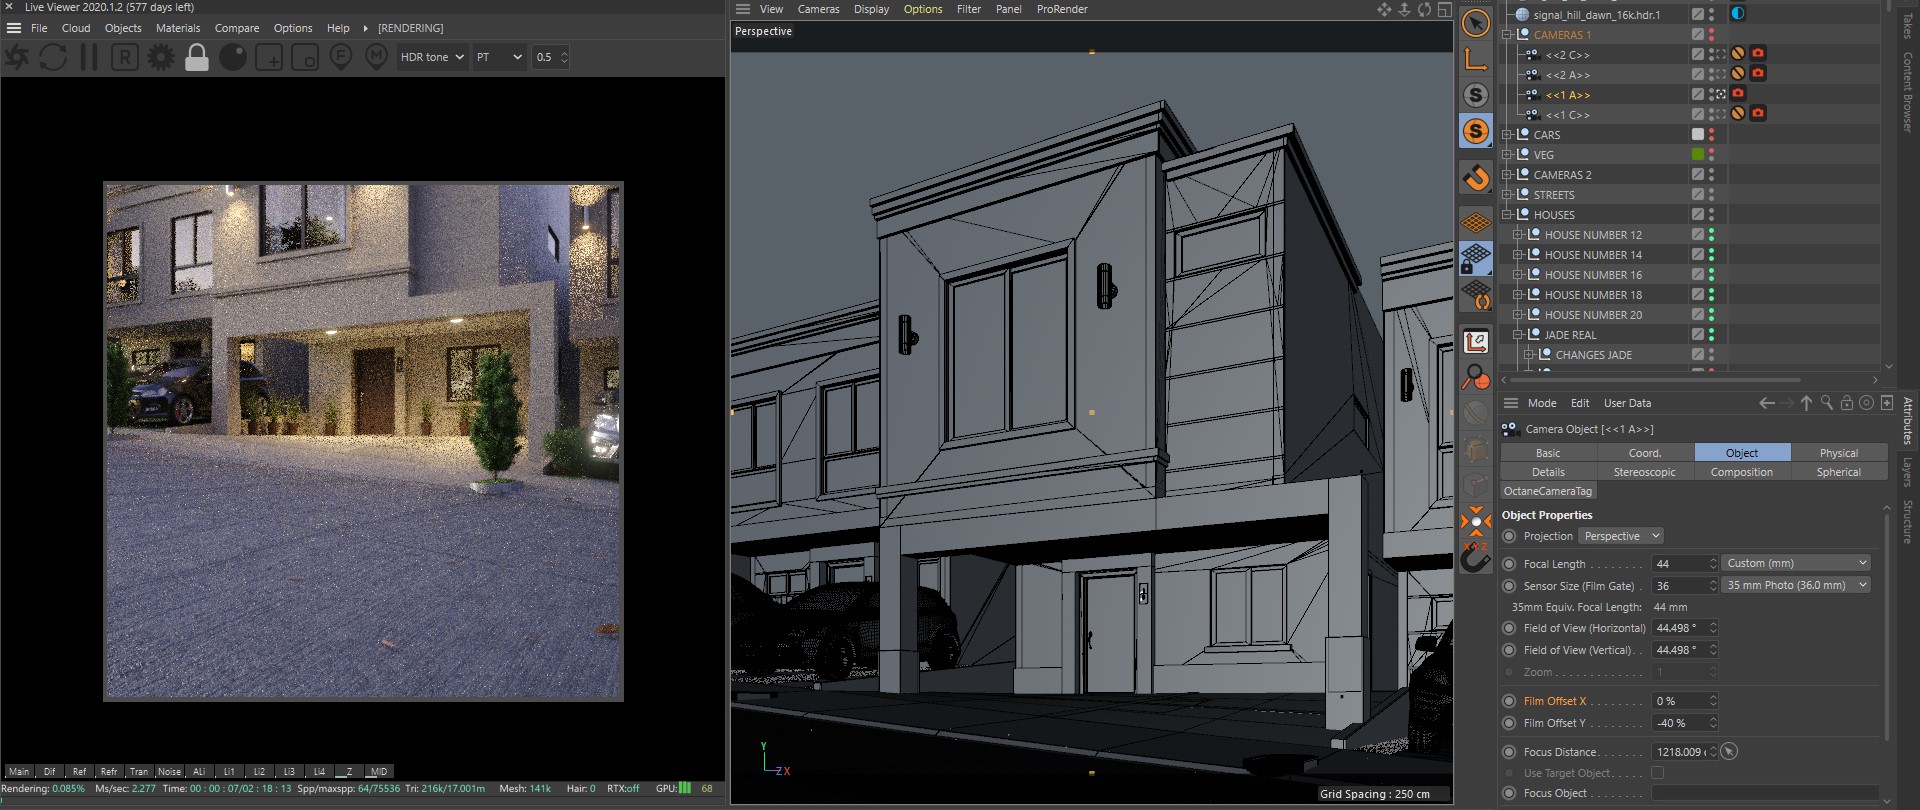The height and width of the screenshot is (810, 1920).
Task: Click the orange arrows center axis icon
Action: [1476, 521]
